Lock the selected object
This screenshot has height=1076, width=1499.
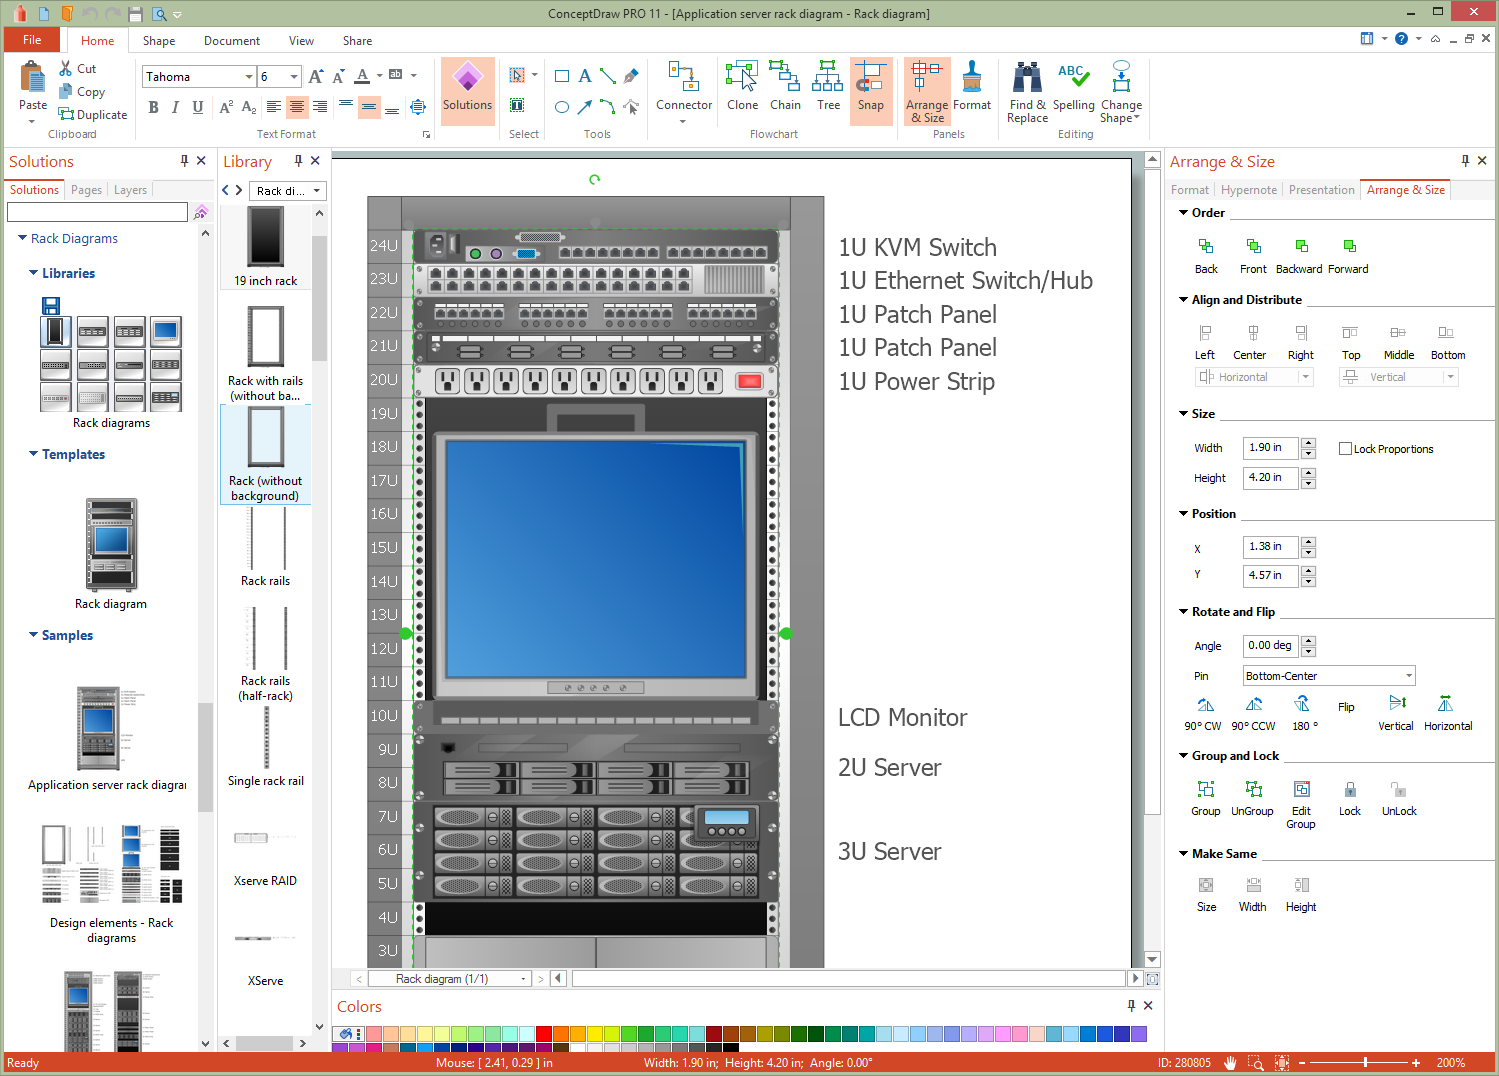click(x=1350, y=798)
